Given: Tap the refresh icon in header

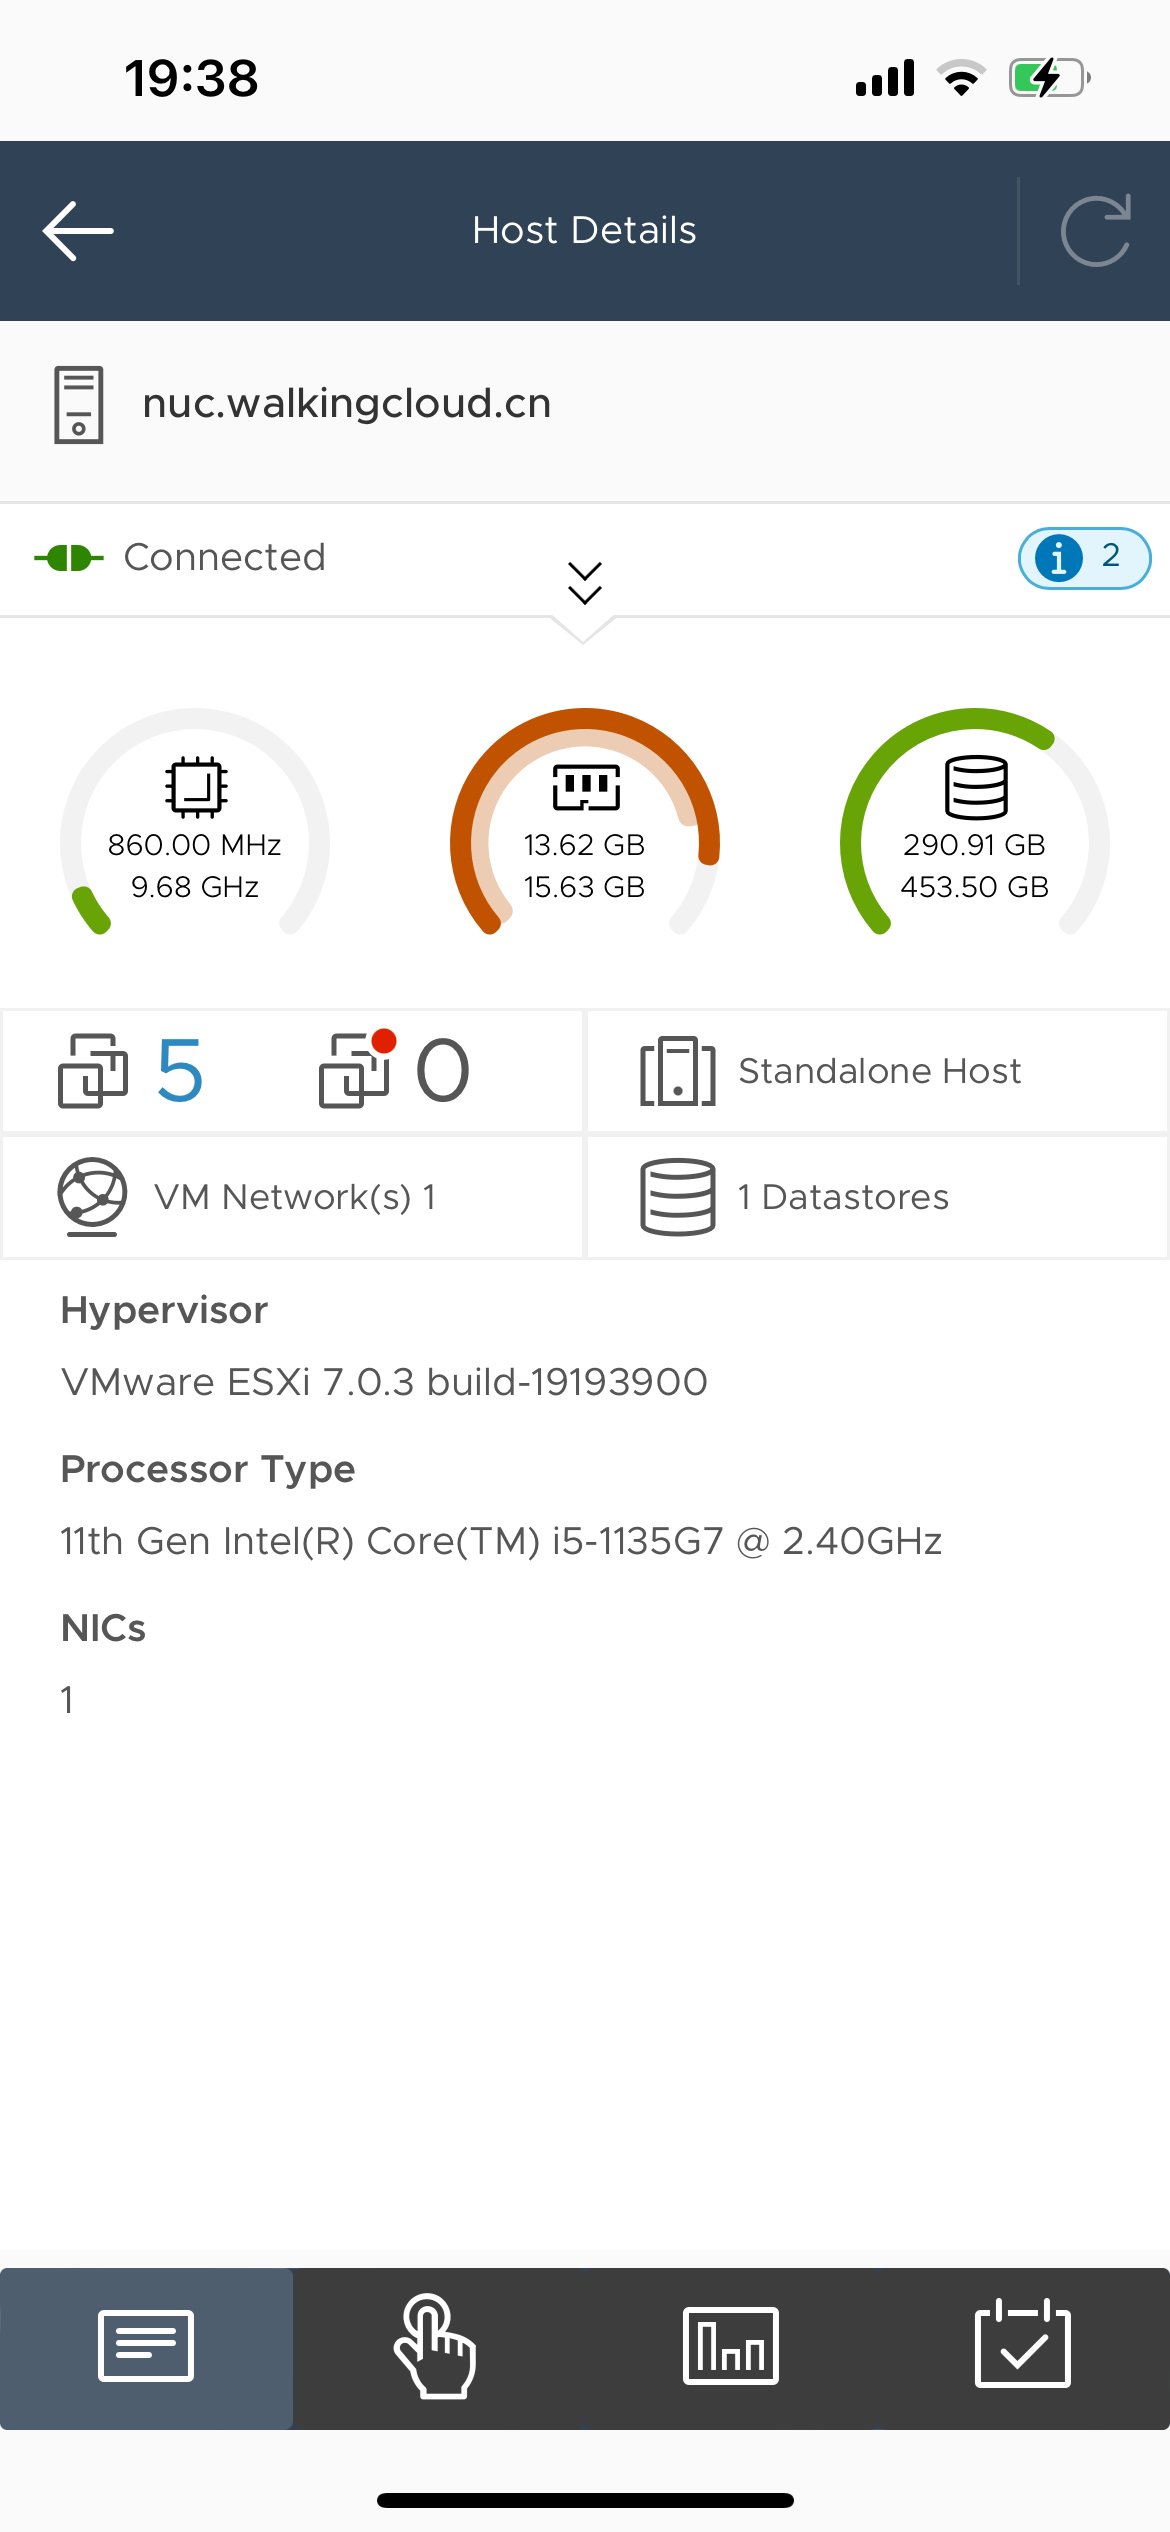Looking at the screenshot, I should click(x=1095, y=231).
